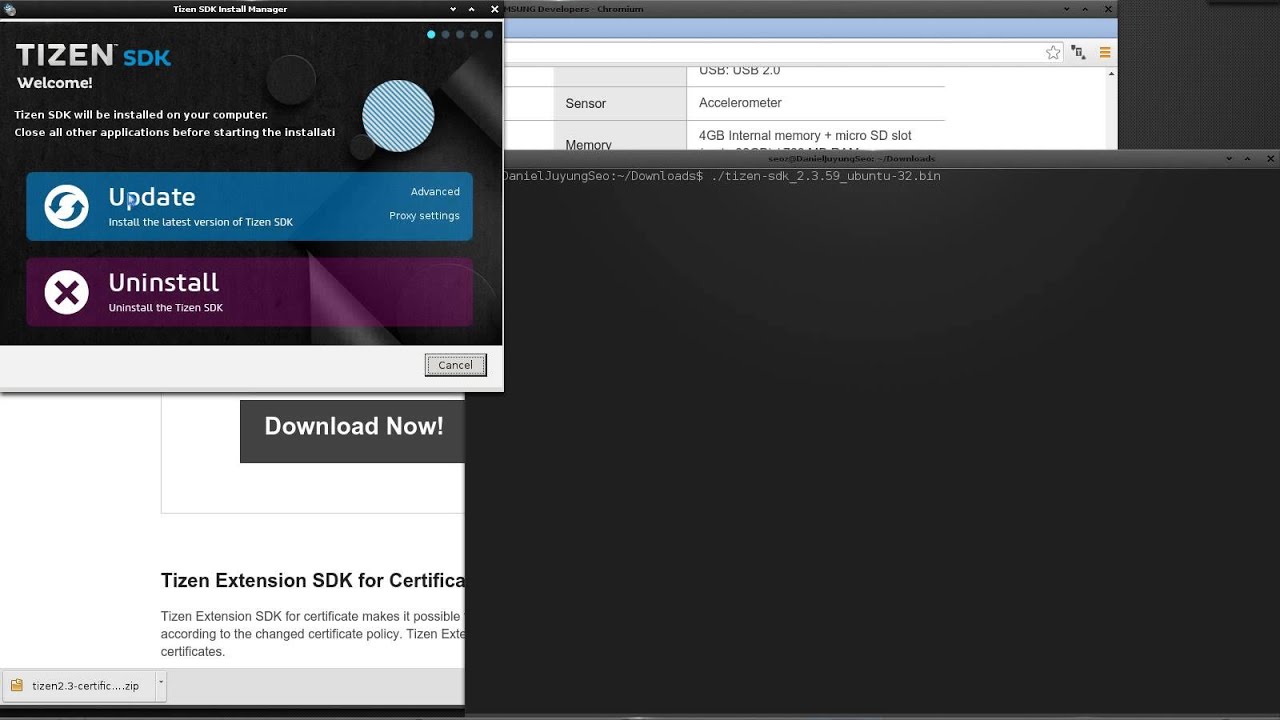Viewport: 1280px width, 720px height.
Task: Minimize the Tizen SDK Install Manager window
Action: point(454,9)
